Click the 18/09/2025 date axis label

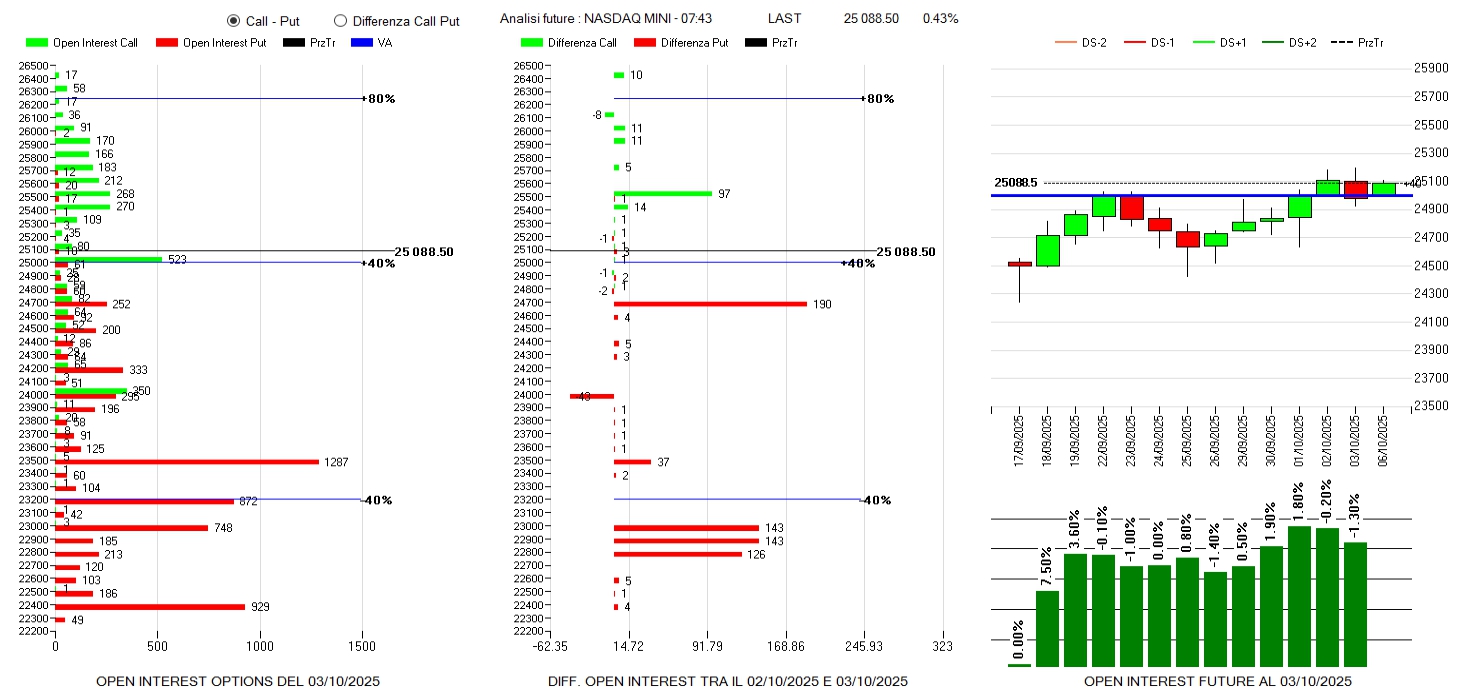[1047, 439]
